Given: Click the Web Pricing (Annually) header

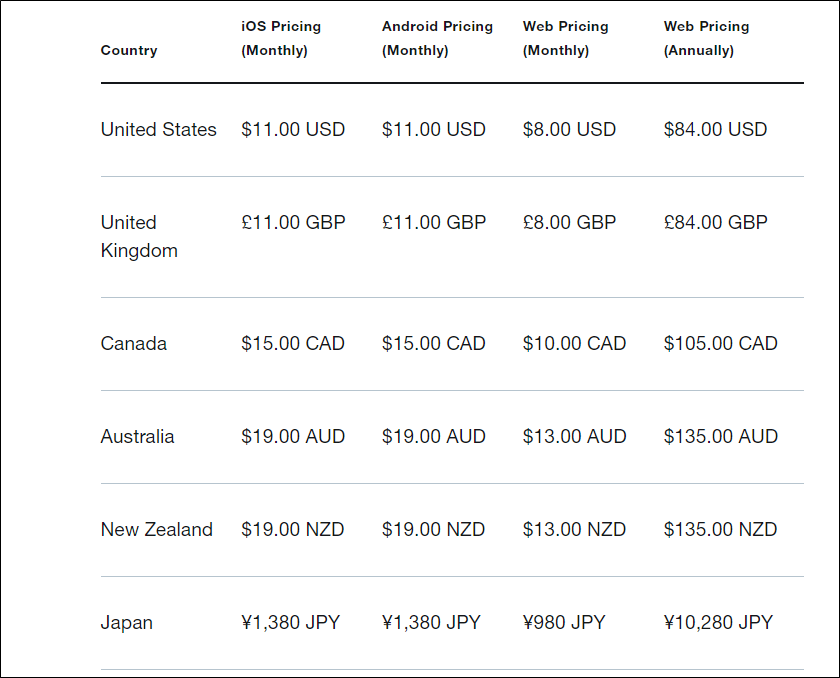Looking at the screenshot, I should 706,38.
